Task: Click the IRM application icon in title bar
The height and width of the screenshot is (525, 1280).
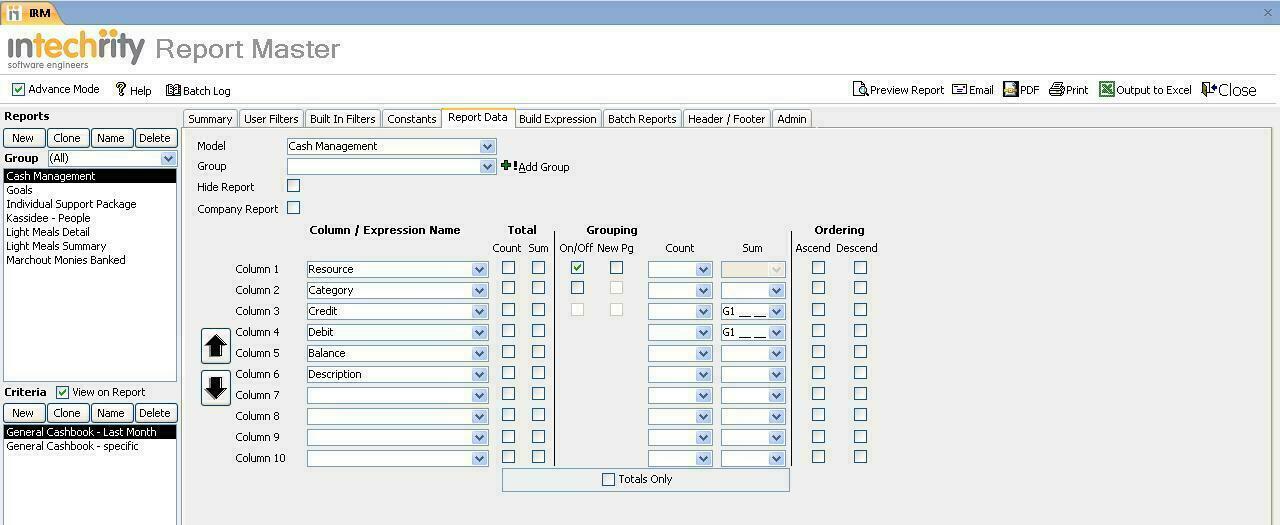Action: tap(13, 13)
